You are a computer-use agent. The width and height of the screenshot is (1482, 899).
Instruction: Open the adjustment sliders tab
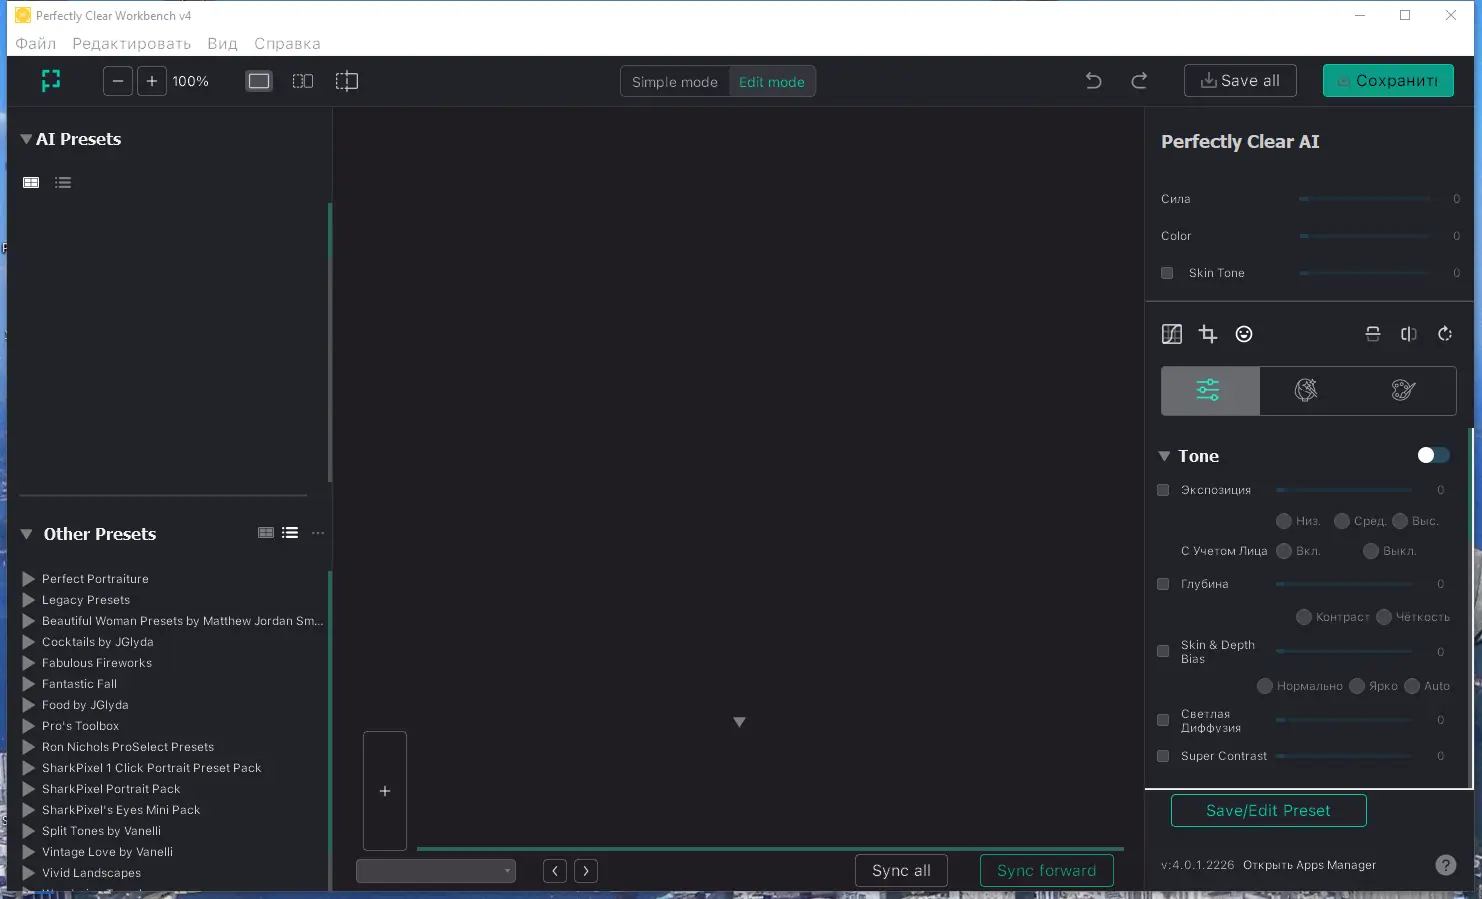click(1209, 390)
